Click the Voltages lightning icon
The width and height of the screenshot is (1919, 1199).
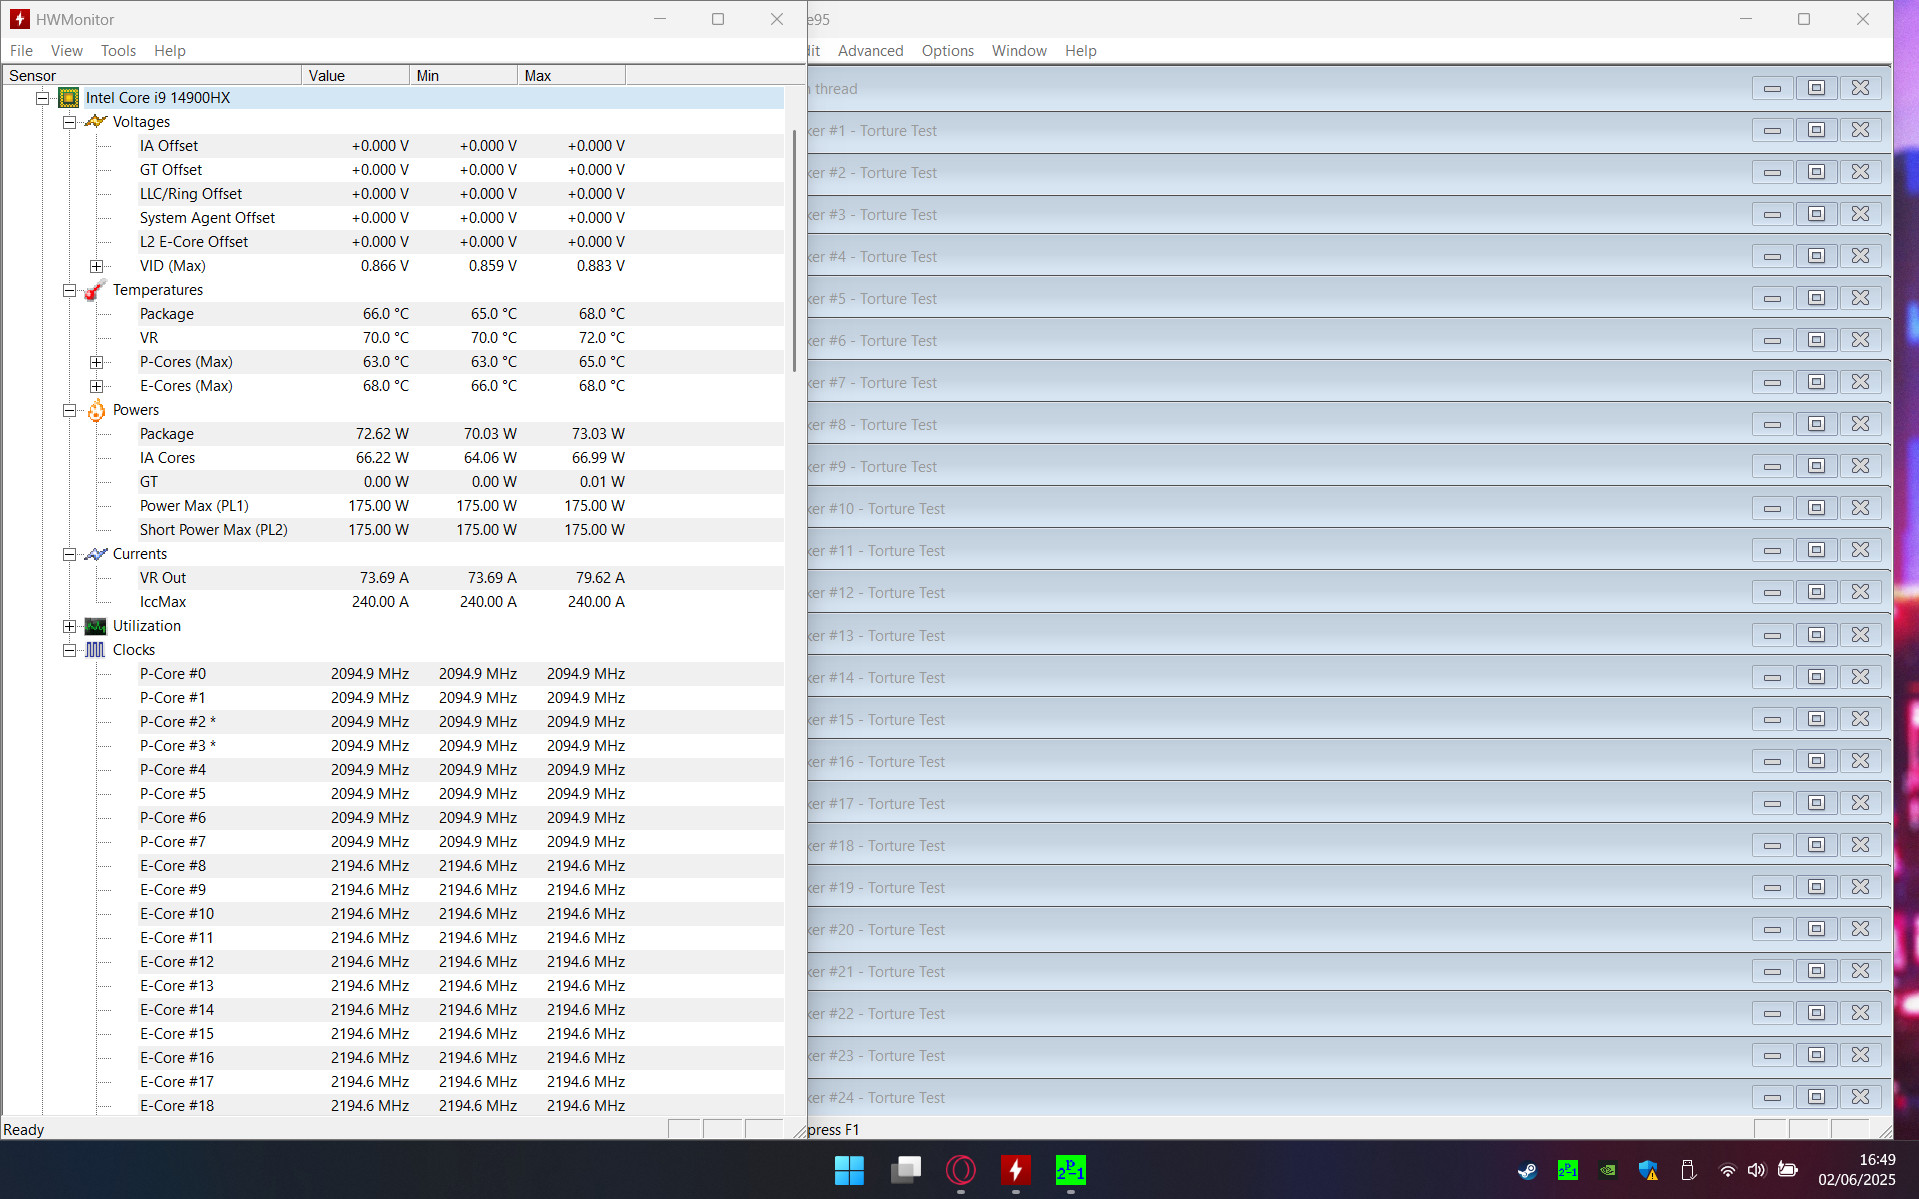[x=95, y=122]
